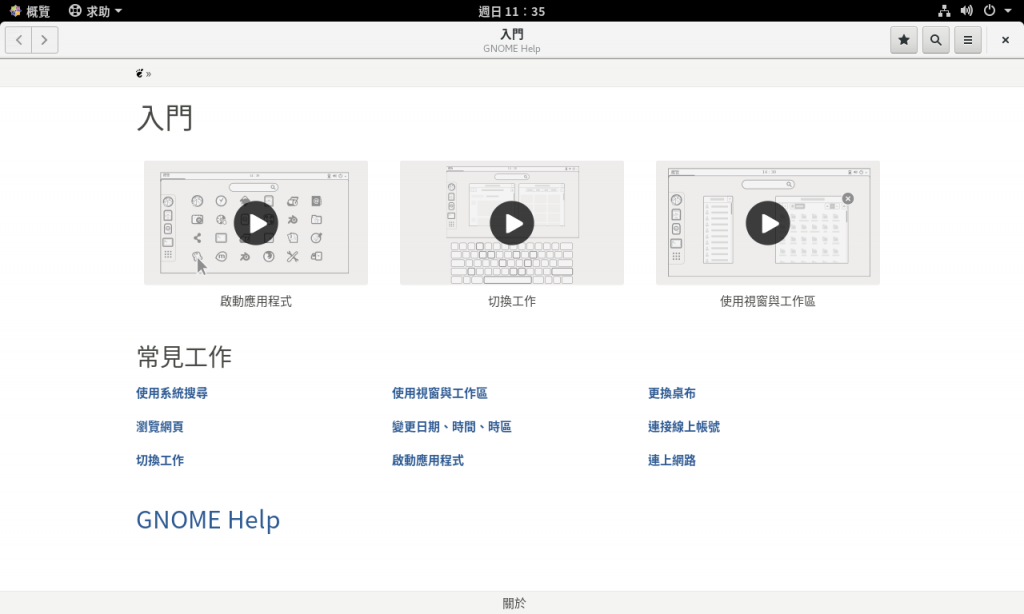Click the network status icon
The height and width of the screenshot is (614, 1024).
pos(944,11)
